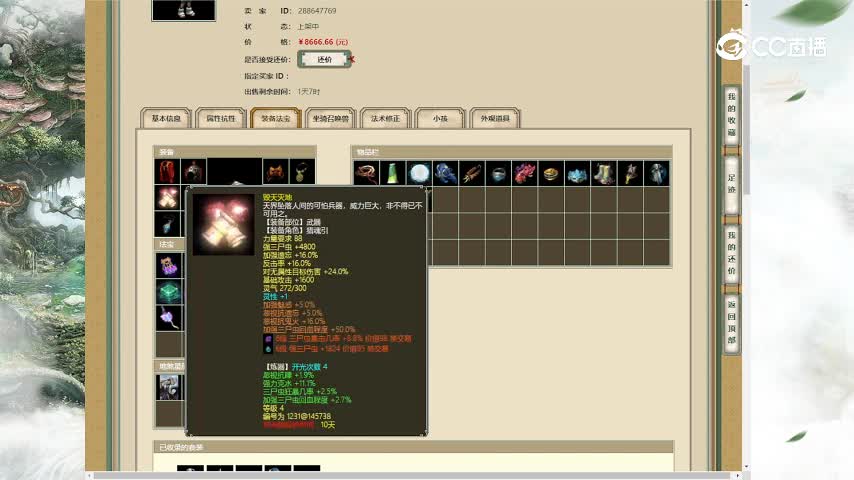Switch to the 坐骑召唤兽 tab
854x480 pixels.
331,118
